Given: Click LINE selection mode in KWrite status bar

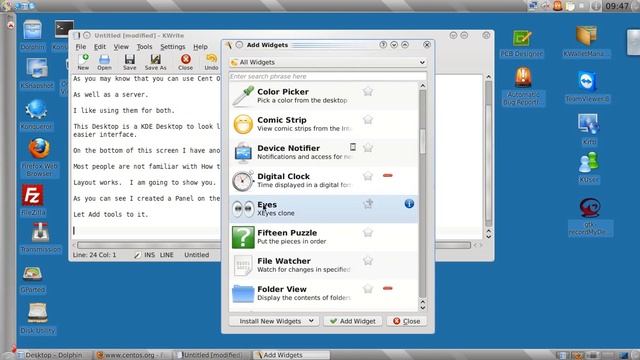Looking at the screenshot, I should click(x=167, y=255).
